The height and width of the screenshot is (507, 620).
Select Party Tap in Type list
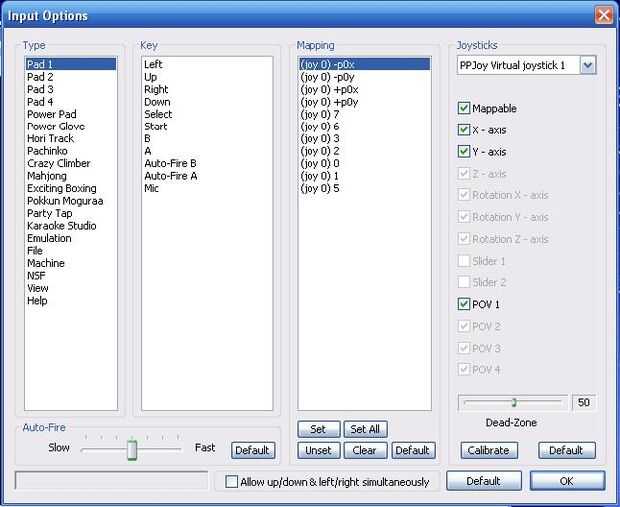point(71,213)
